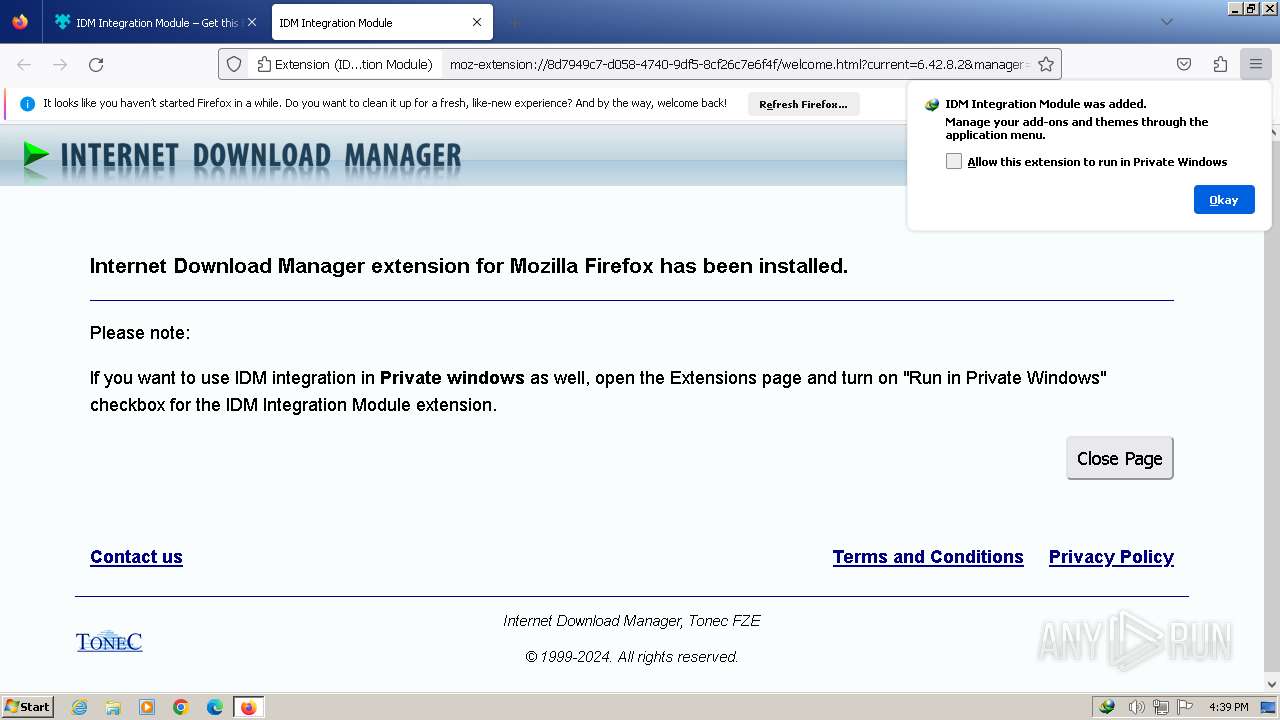The image size is (1280, 720).
Task: Click the Extension (ID...tion Module) identity box
Action: coord(345,64)
